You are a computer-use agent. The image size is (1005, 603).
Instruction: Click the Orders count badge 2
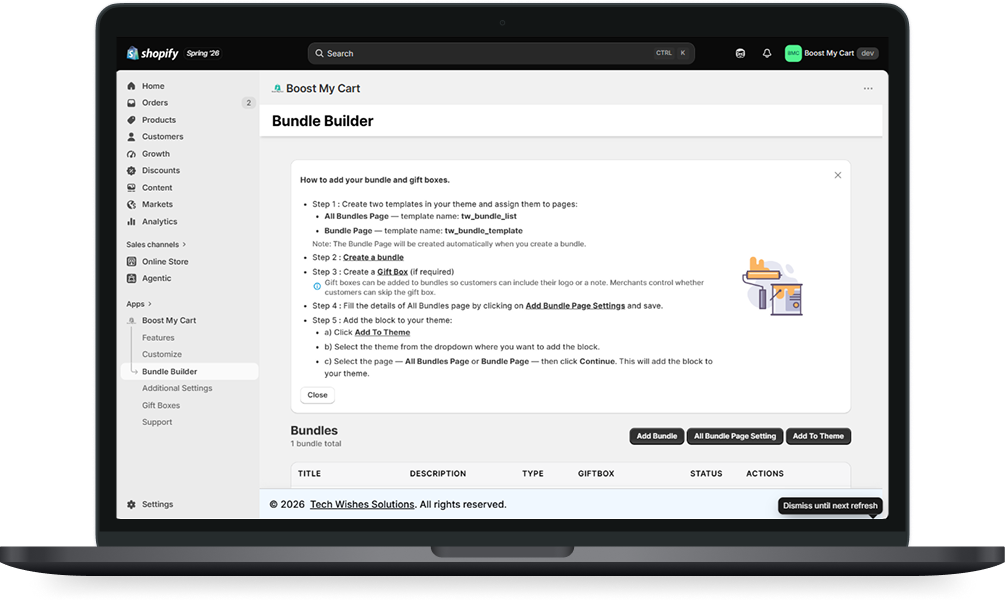(249, 103)
